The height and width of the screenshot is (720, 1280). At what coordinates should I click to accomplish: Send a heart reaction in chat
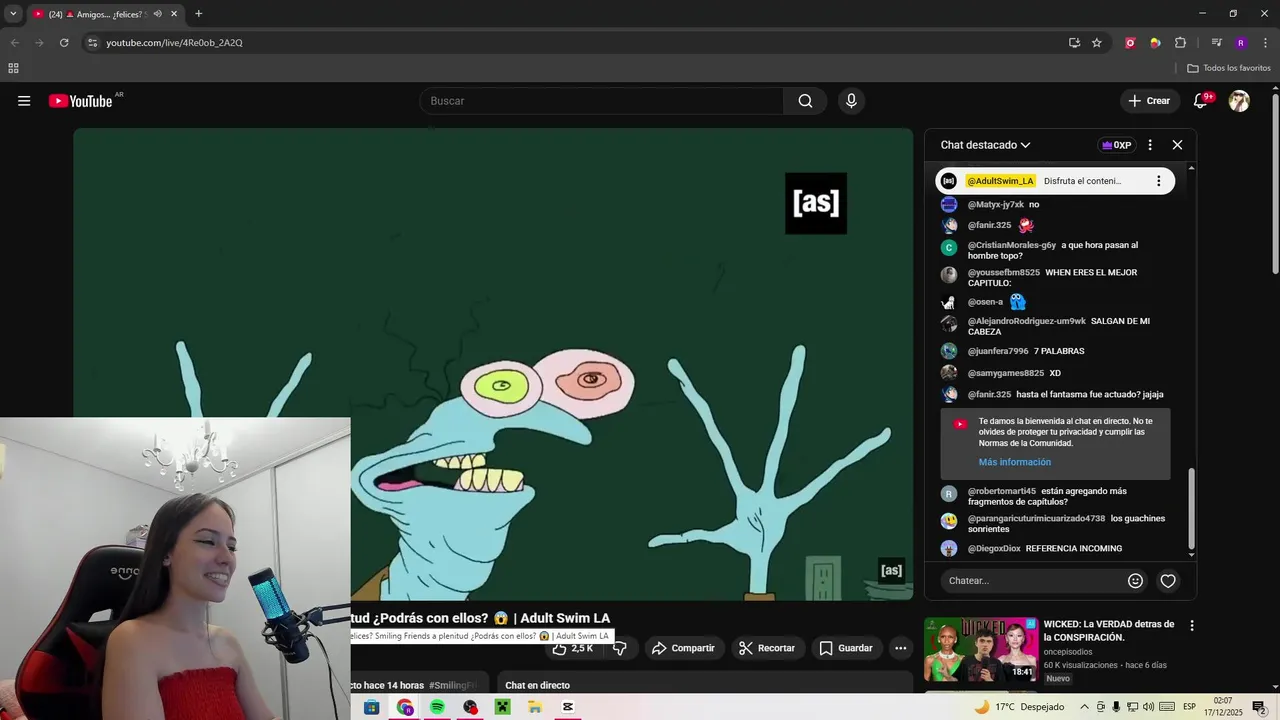click(x=1167, y=581)
